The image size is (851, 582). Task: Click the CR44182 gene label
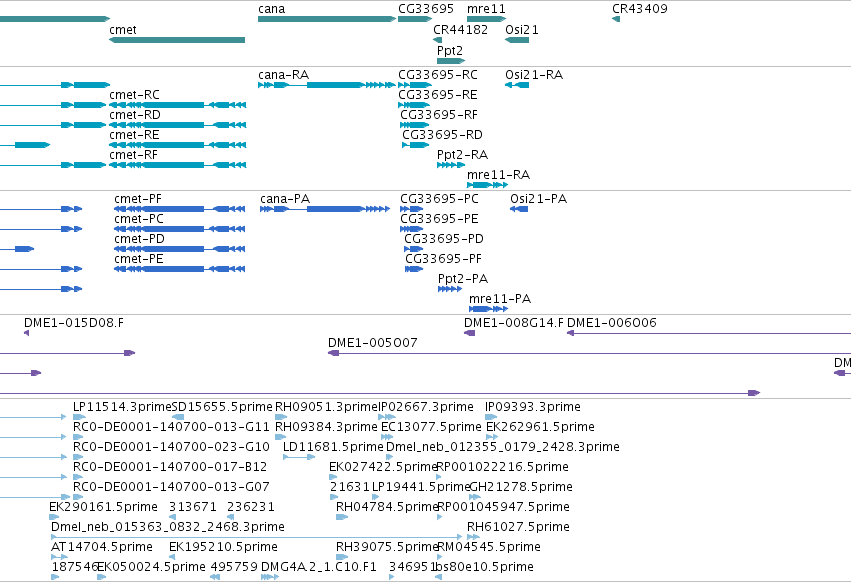coord(460,30)
